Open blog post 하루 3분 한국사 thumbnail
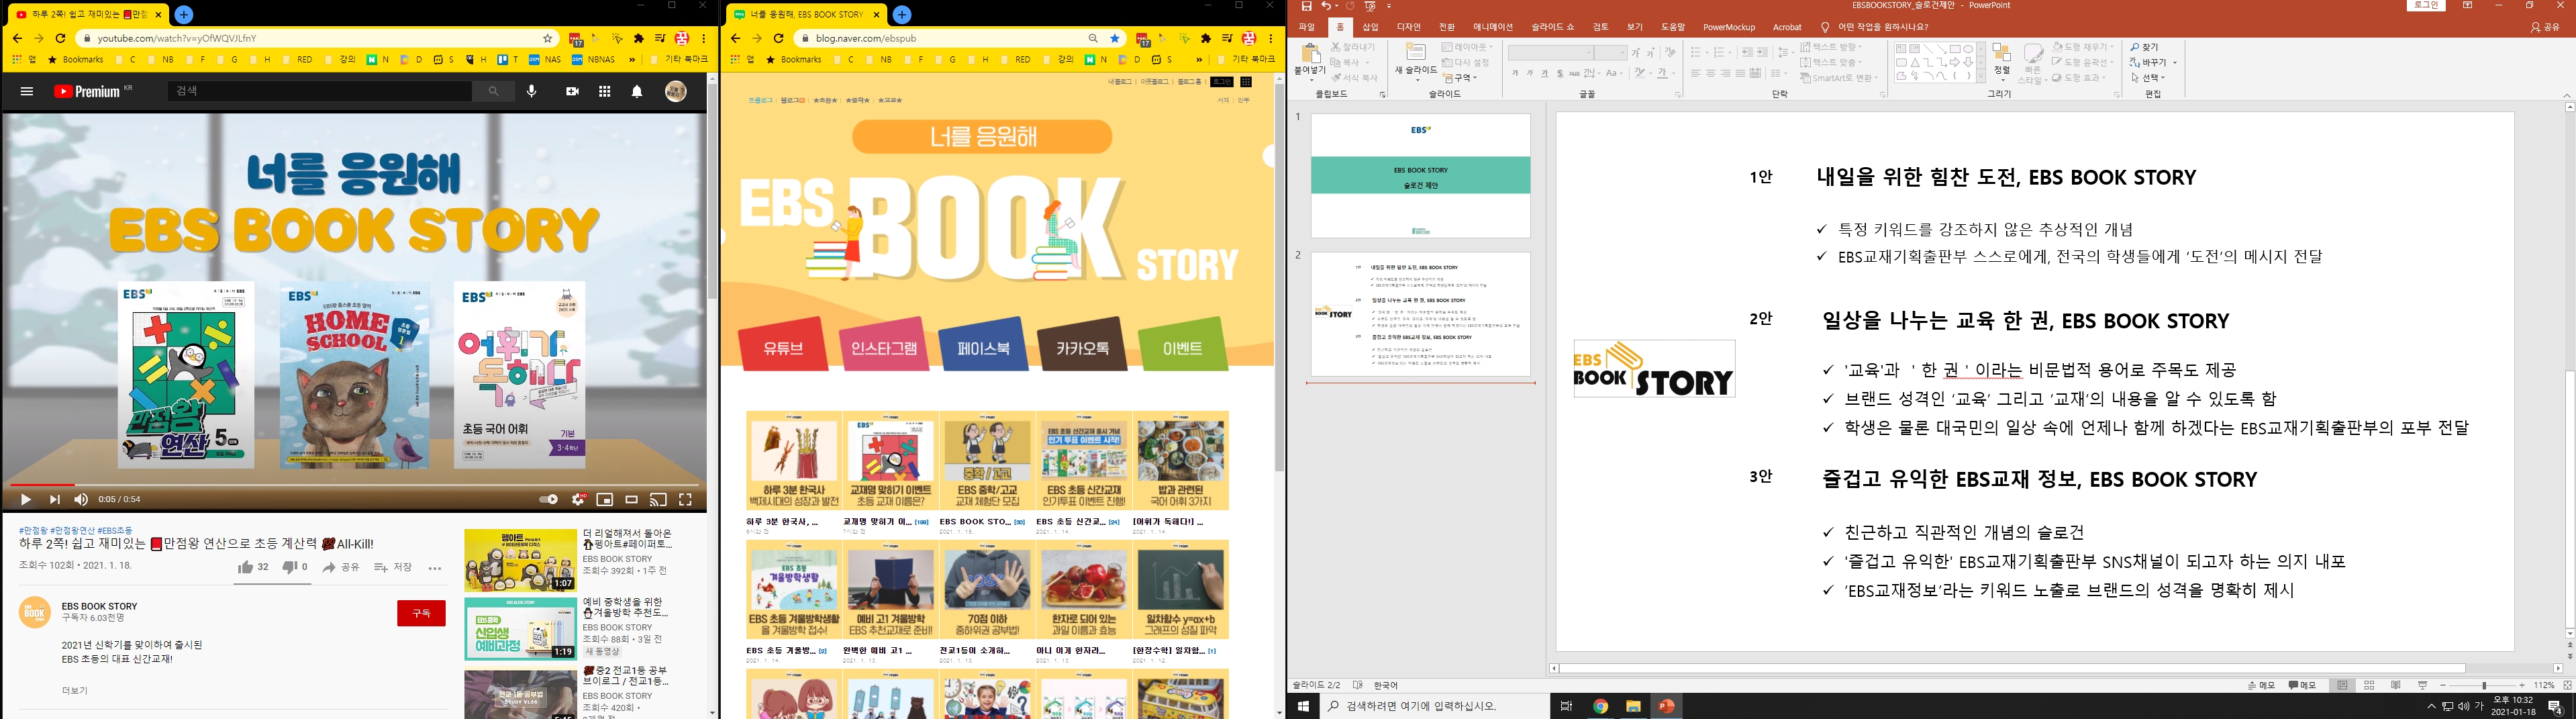Image resolution: width=2576 pixels, height=719 pixels. click(x=794, y=461)
